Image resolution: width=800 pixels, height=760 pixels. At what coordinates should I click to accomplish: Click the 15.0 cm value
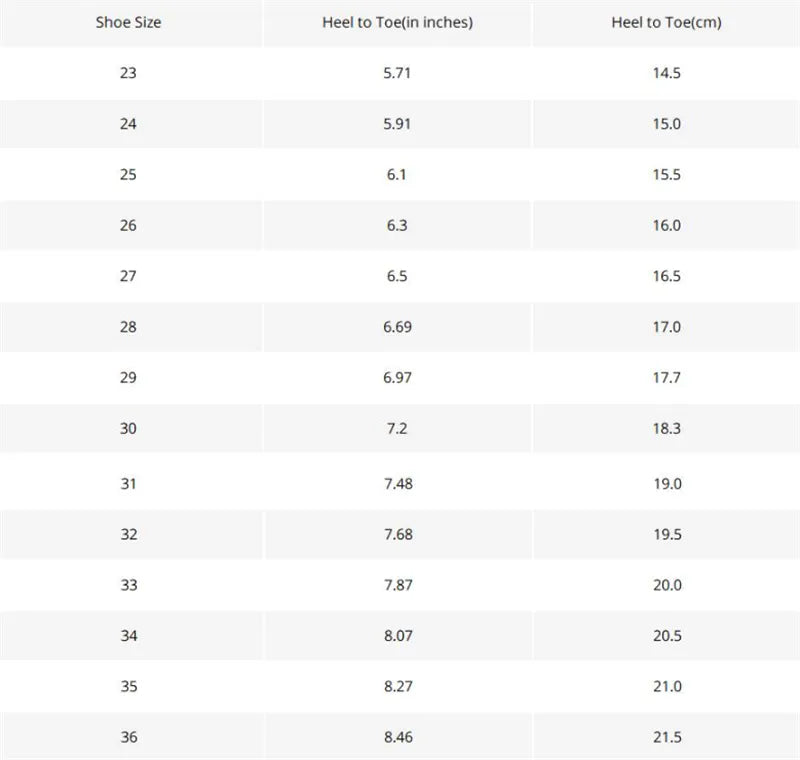click(666, 124)
